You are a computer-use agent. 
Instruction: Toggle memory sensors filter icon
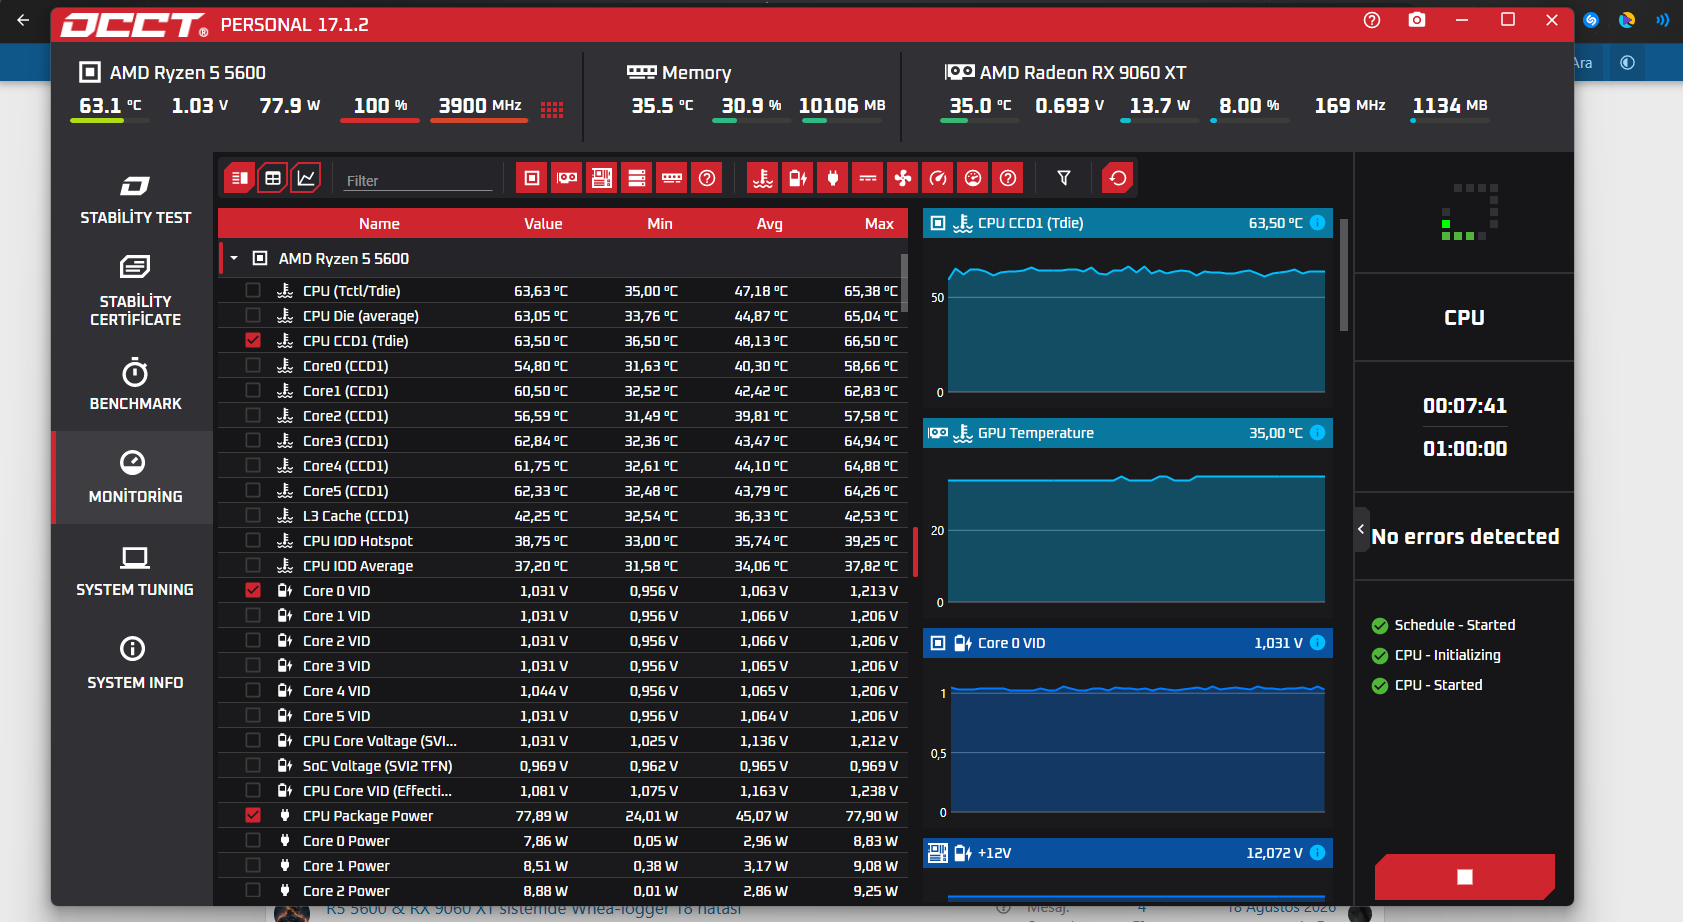(672, 178)
